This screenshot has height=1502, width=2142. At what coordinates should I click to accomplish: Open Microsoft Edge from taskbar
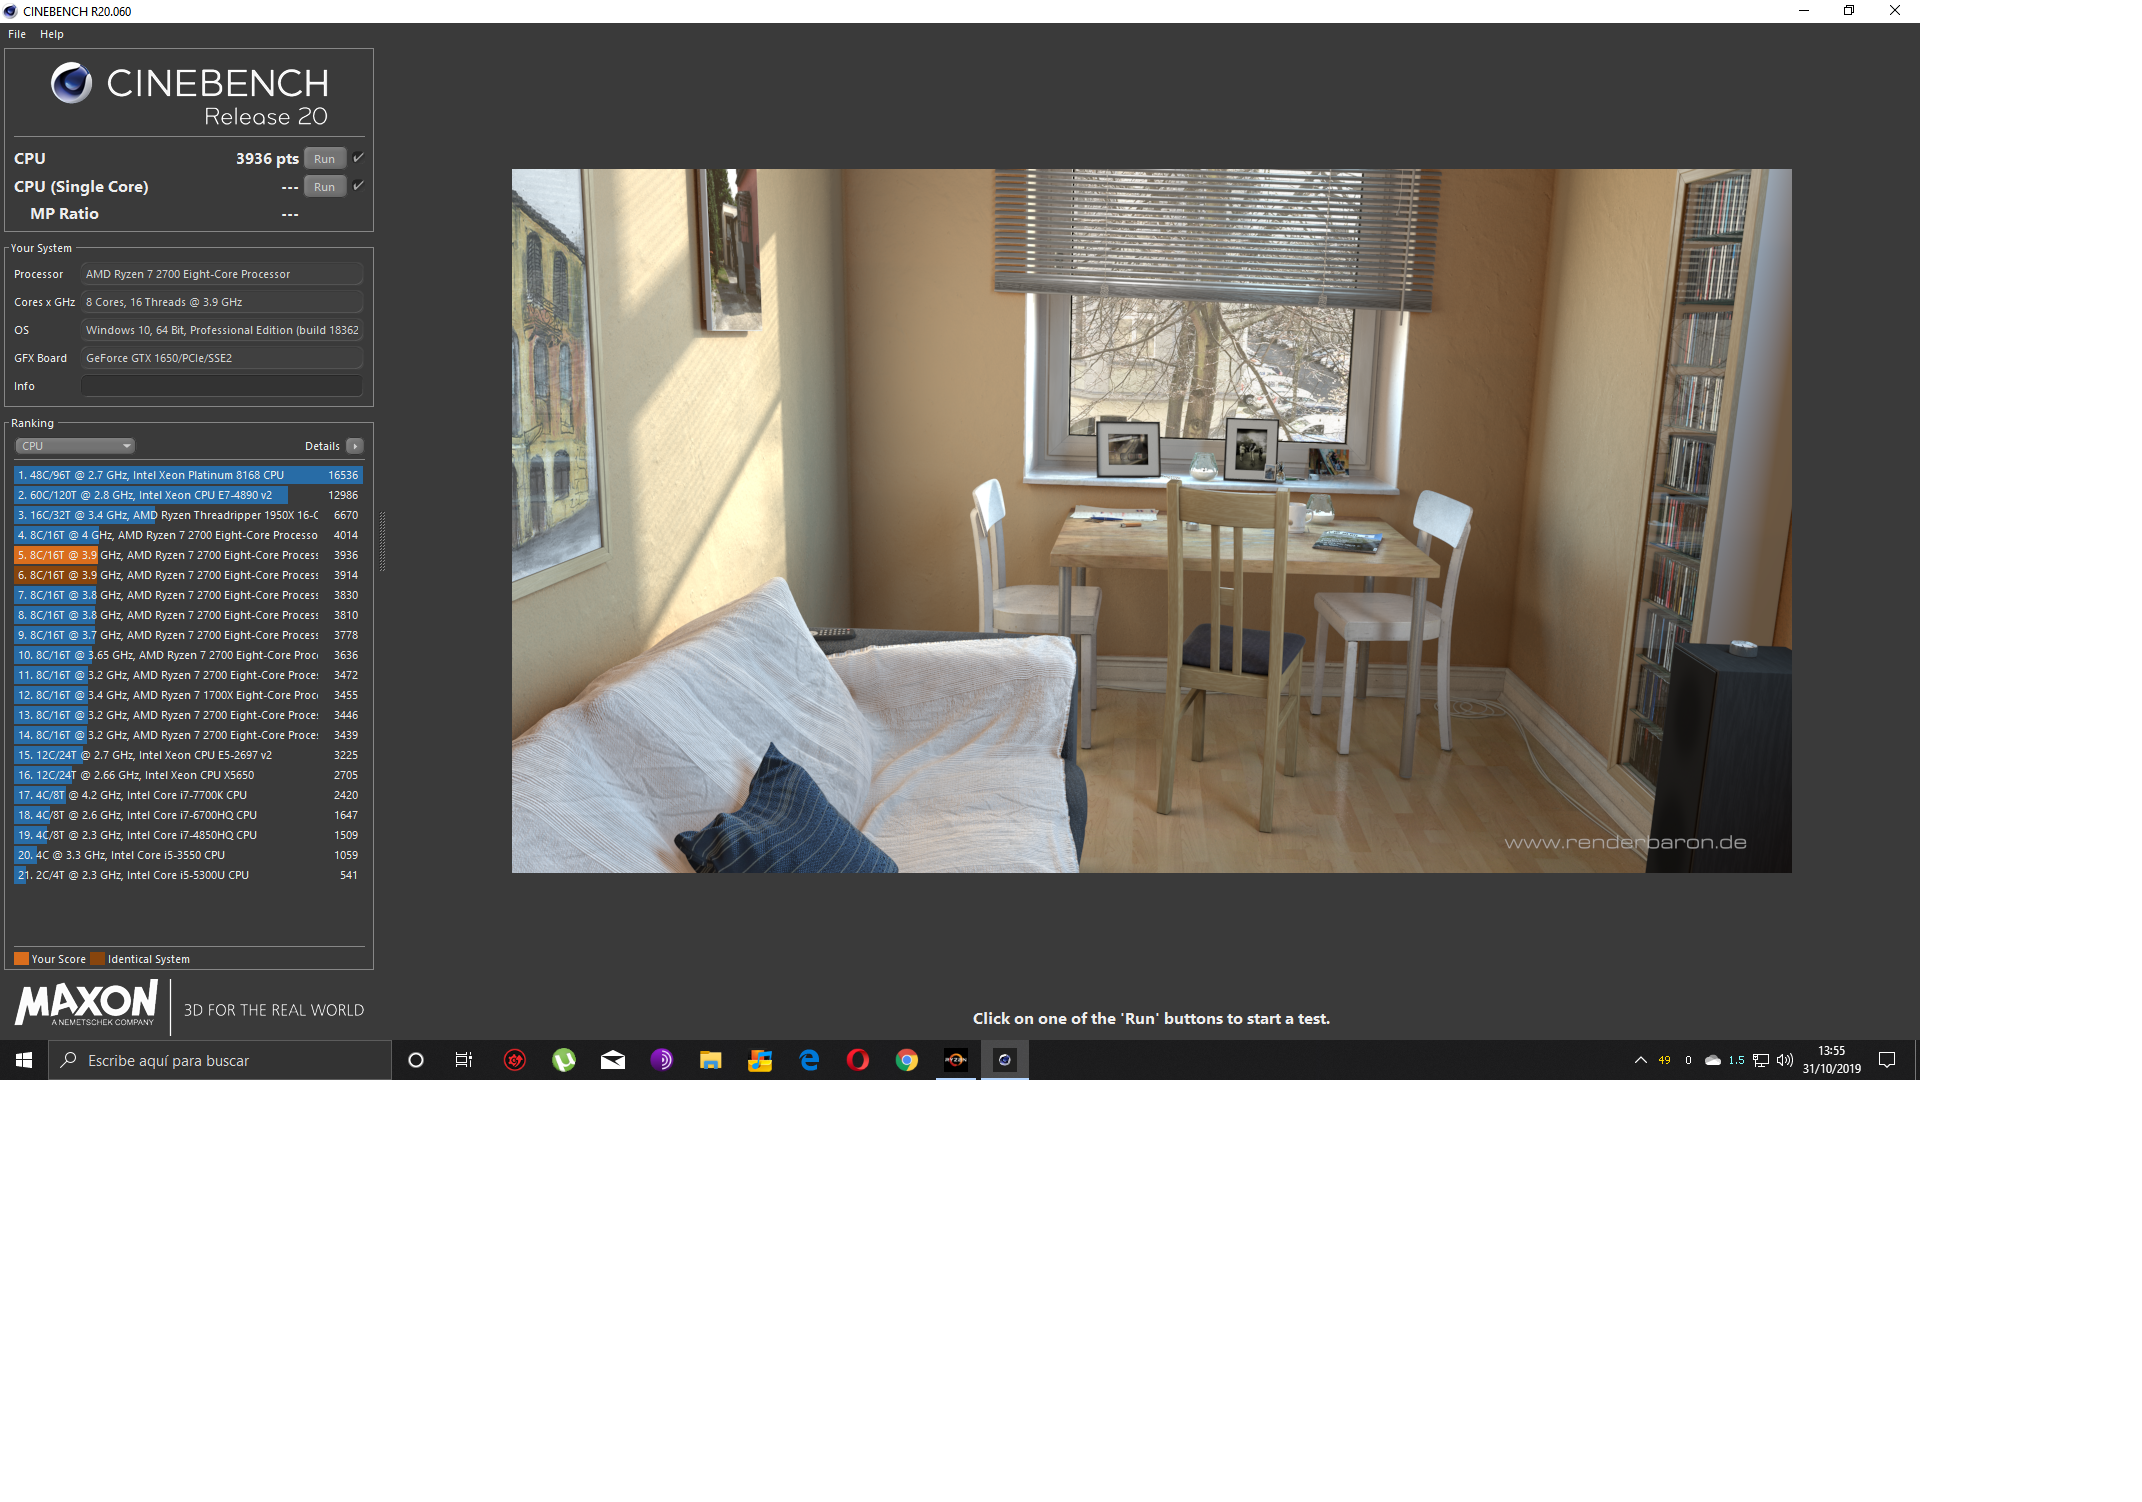(809, 1060)
